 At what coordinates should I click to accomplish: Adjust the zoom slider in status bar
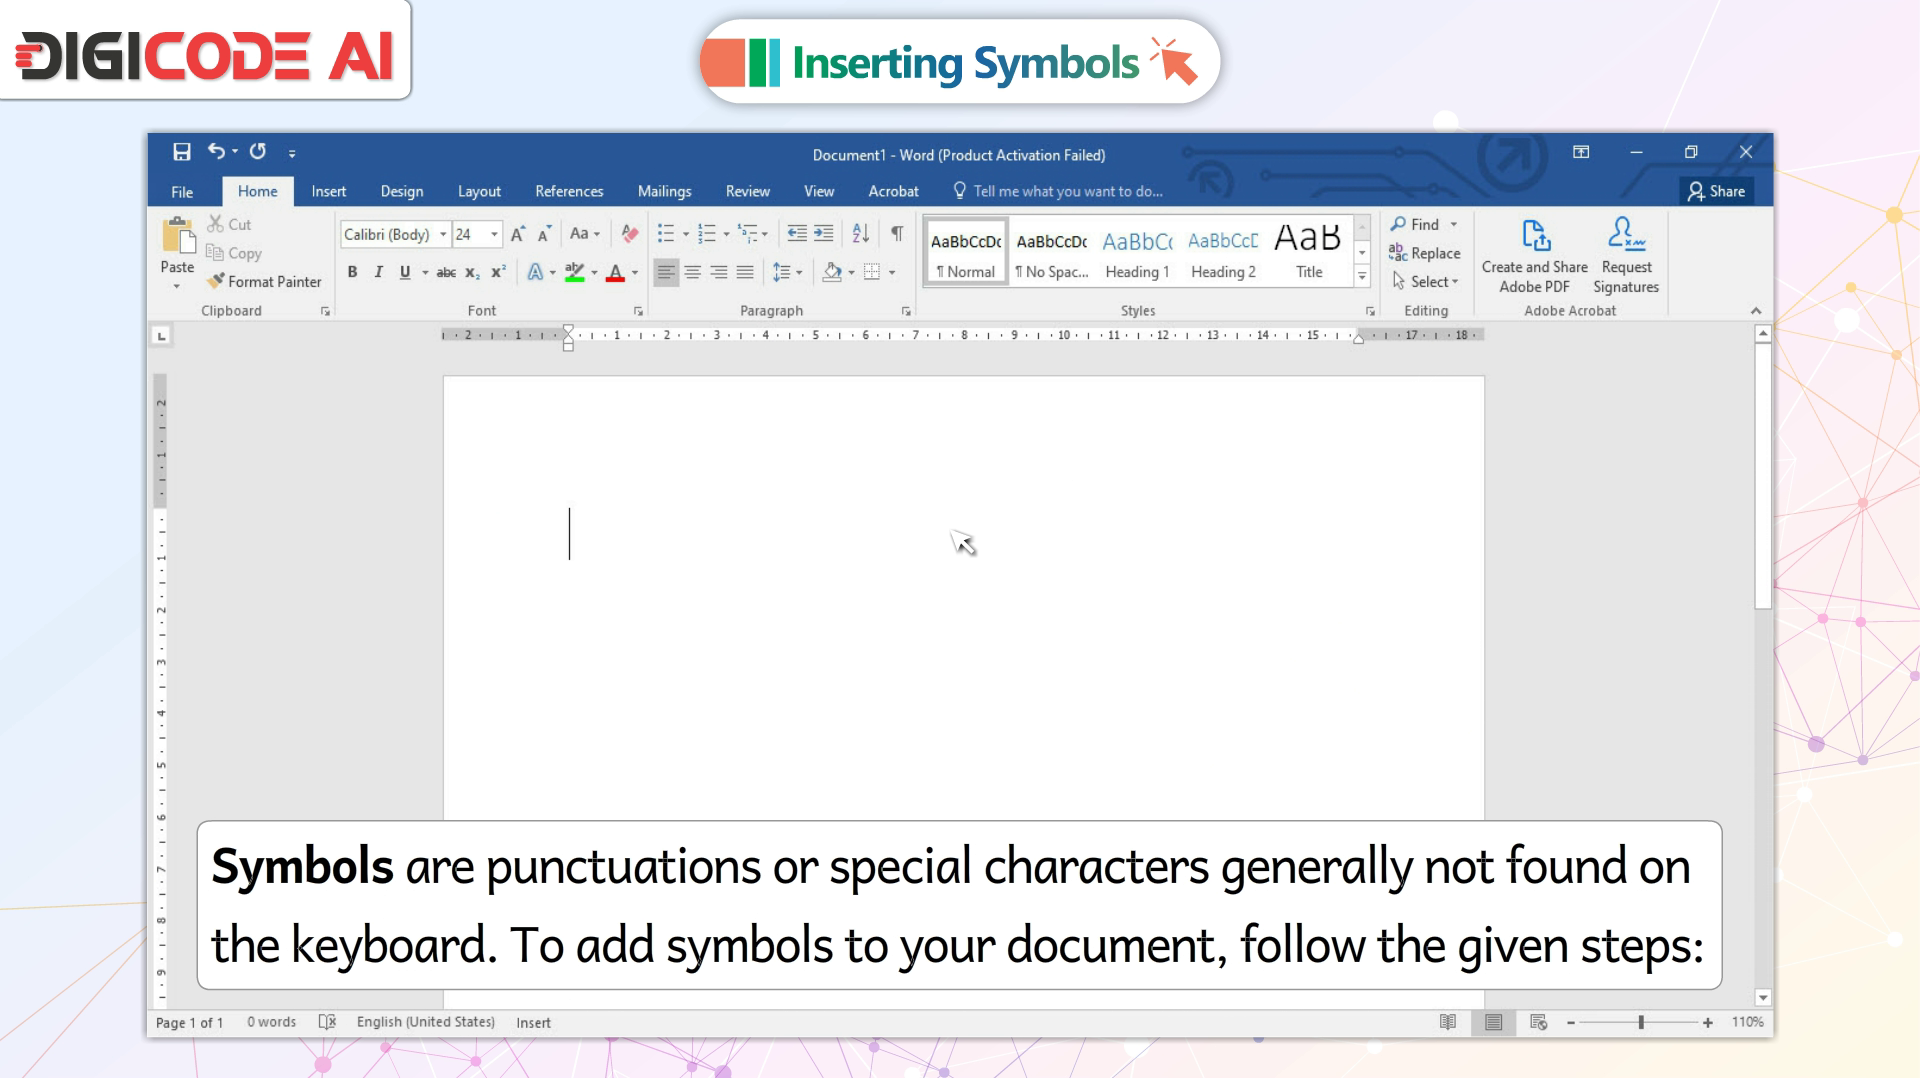[1641, 1022]
